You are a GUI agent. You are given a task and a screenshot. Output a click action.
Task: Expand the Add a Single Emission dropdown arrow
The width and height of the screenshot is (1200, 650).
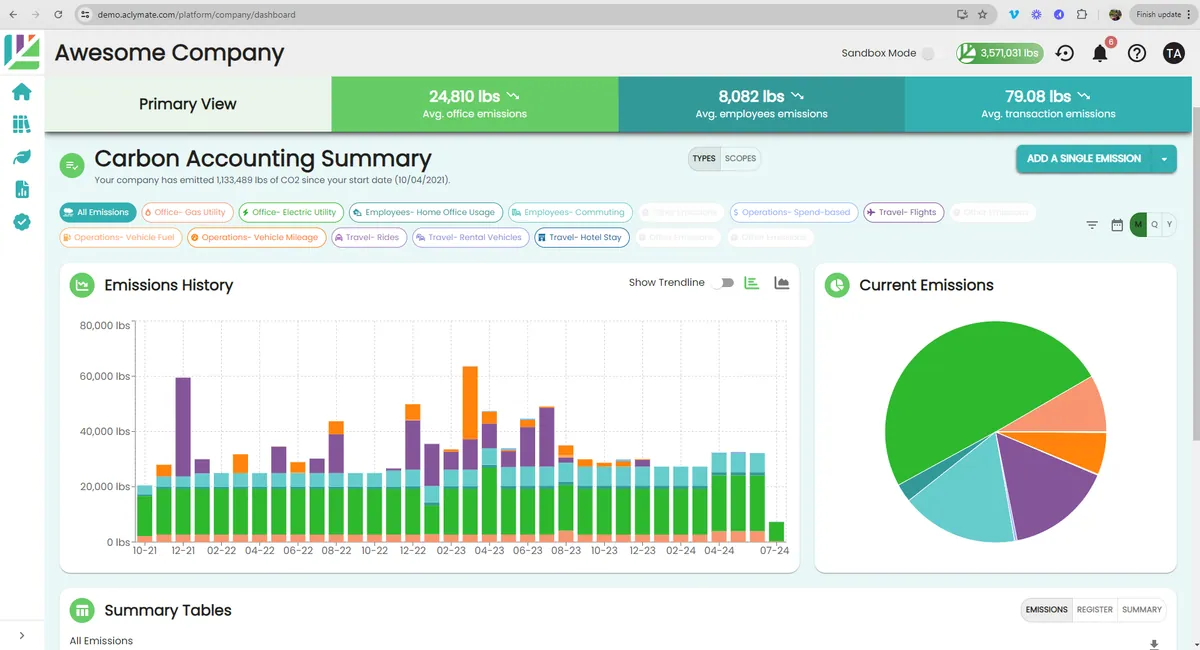tap(1164, 159)
